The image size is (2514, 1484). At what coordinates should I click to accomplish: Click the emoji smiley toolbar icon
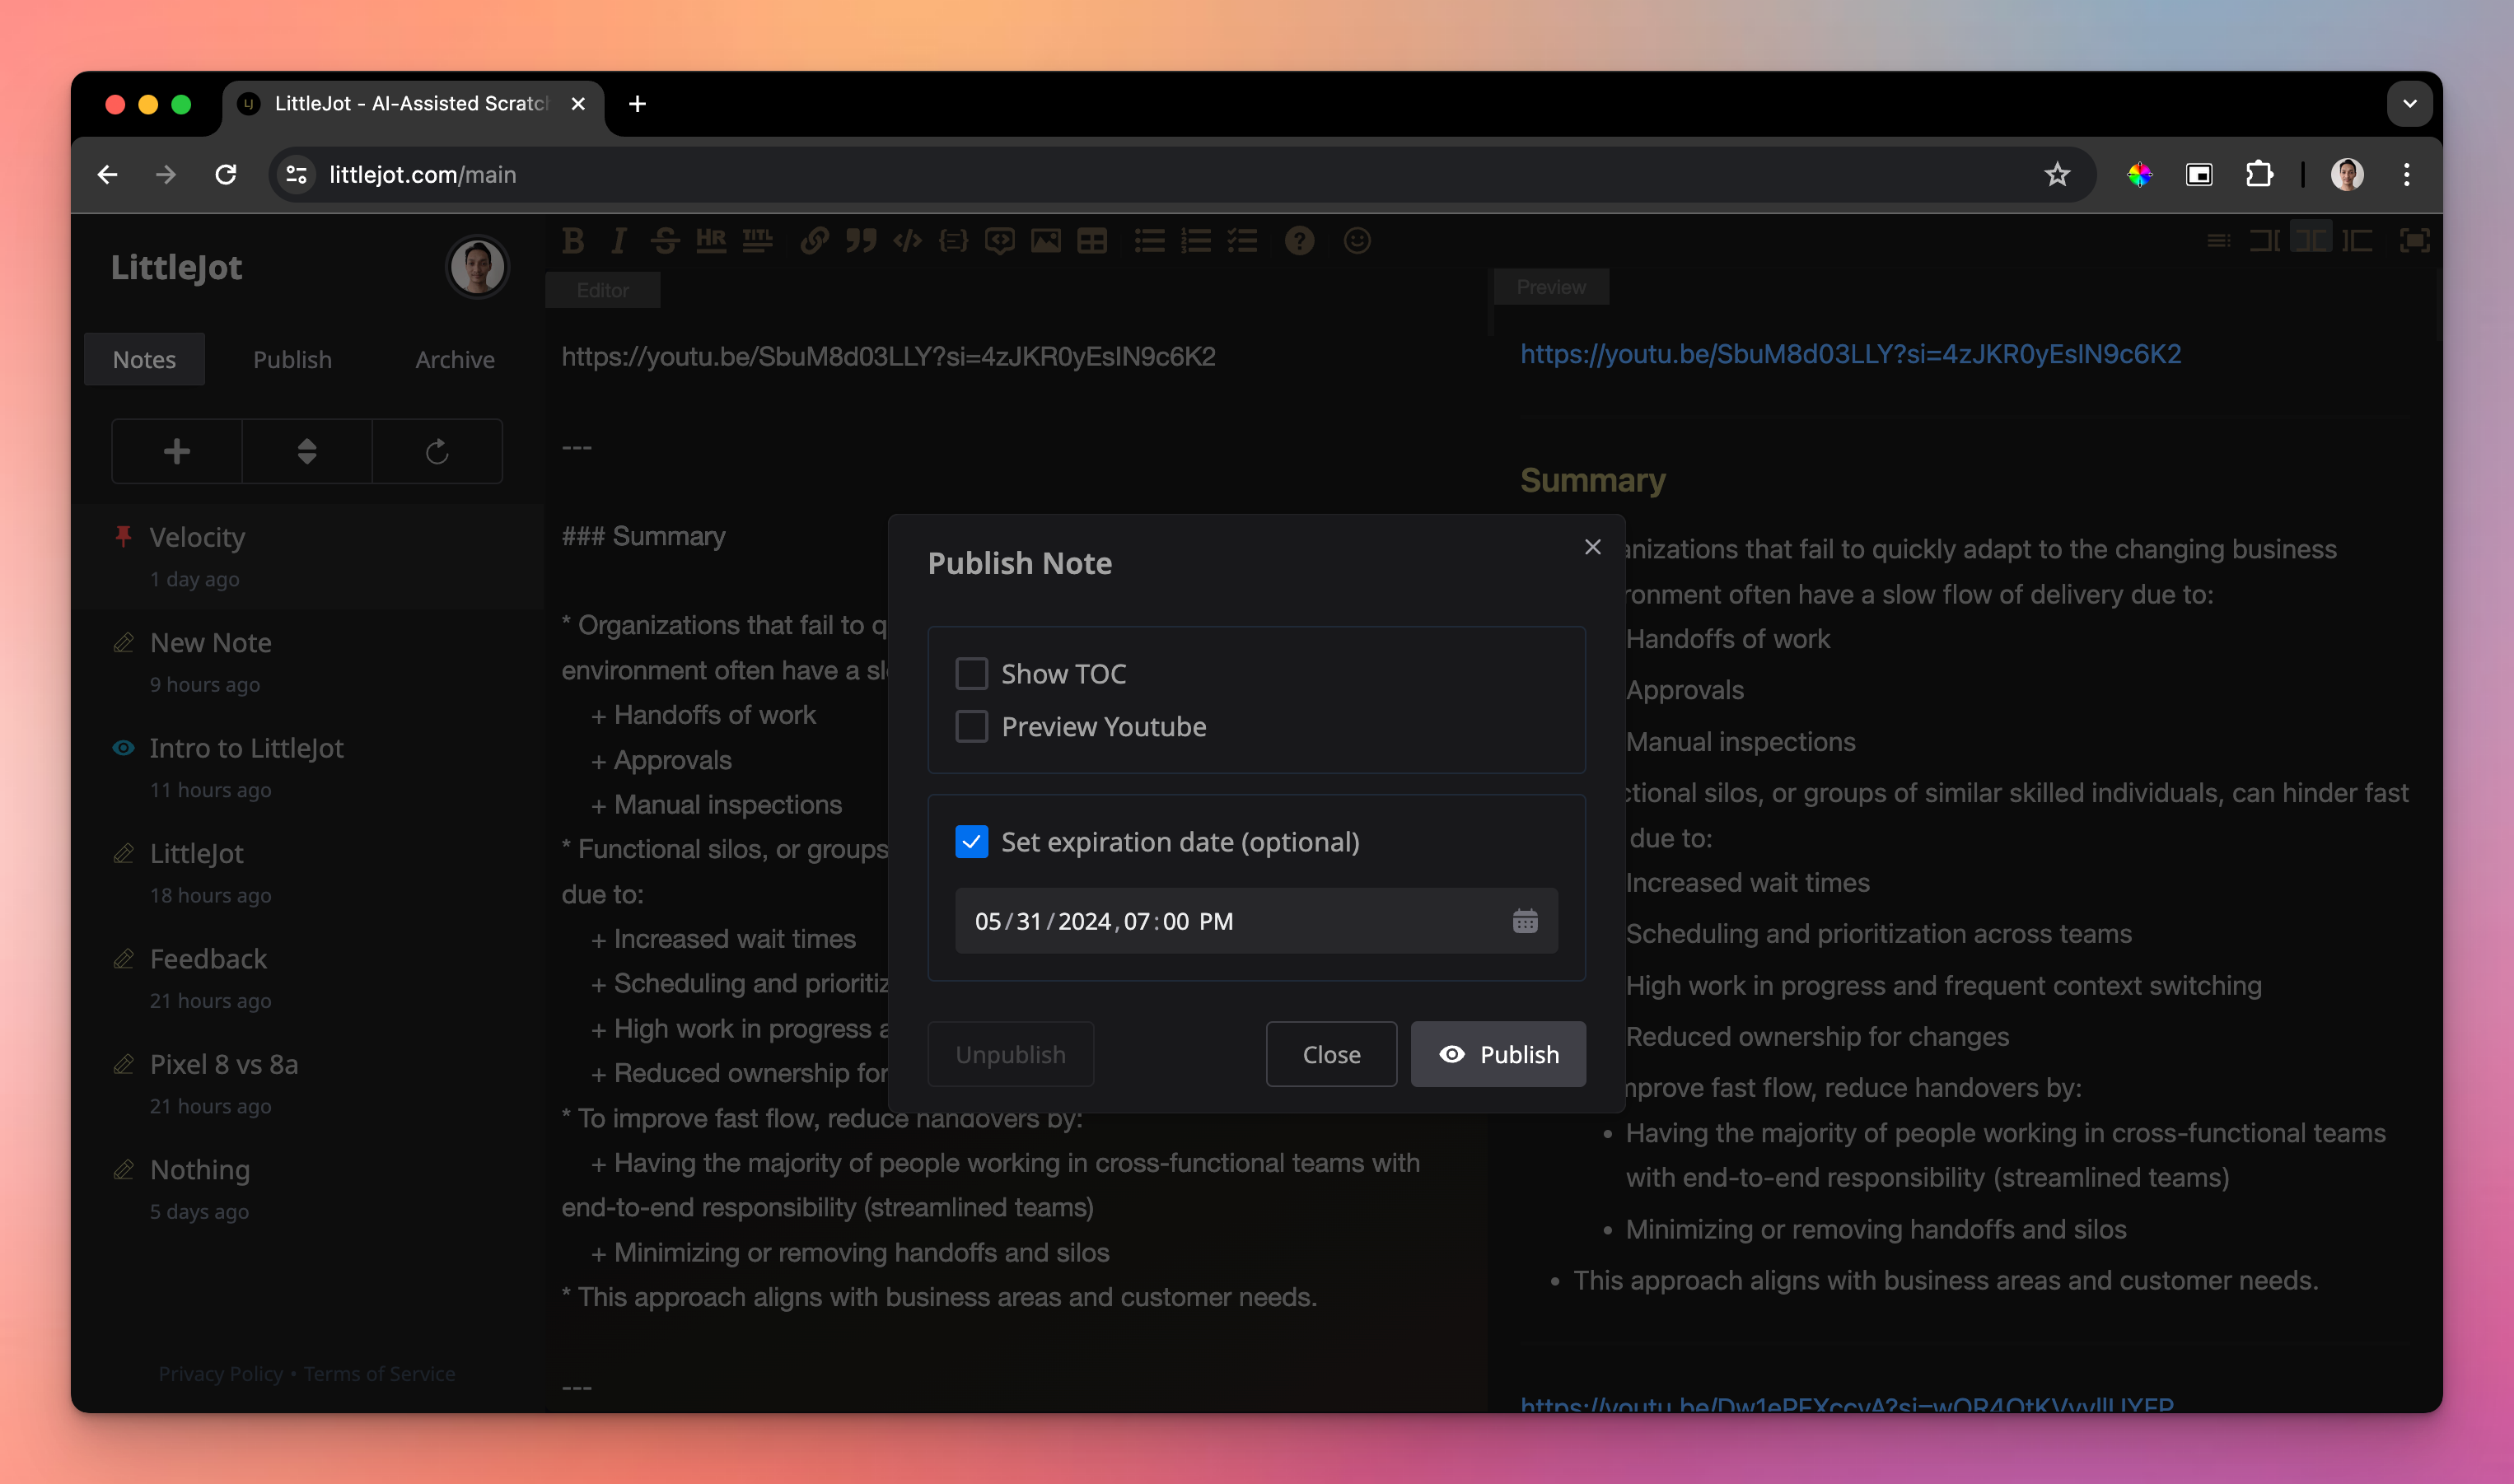tap(1356, 241)
